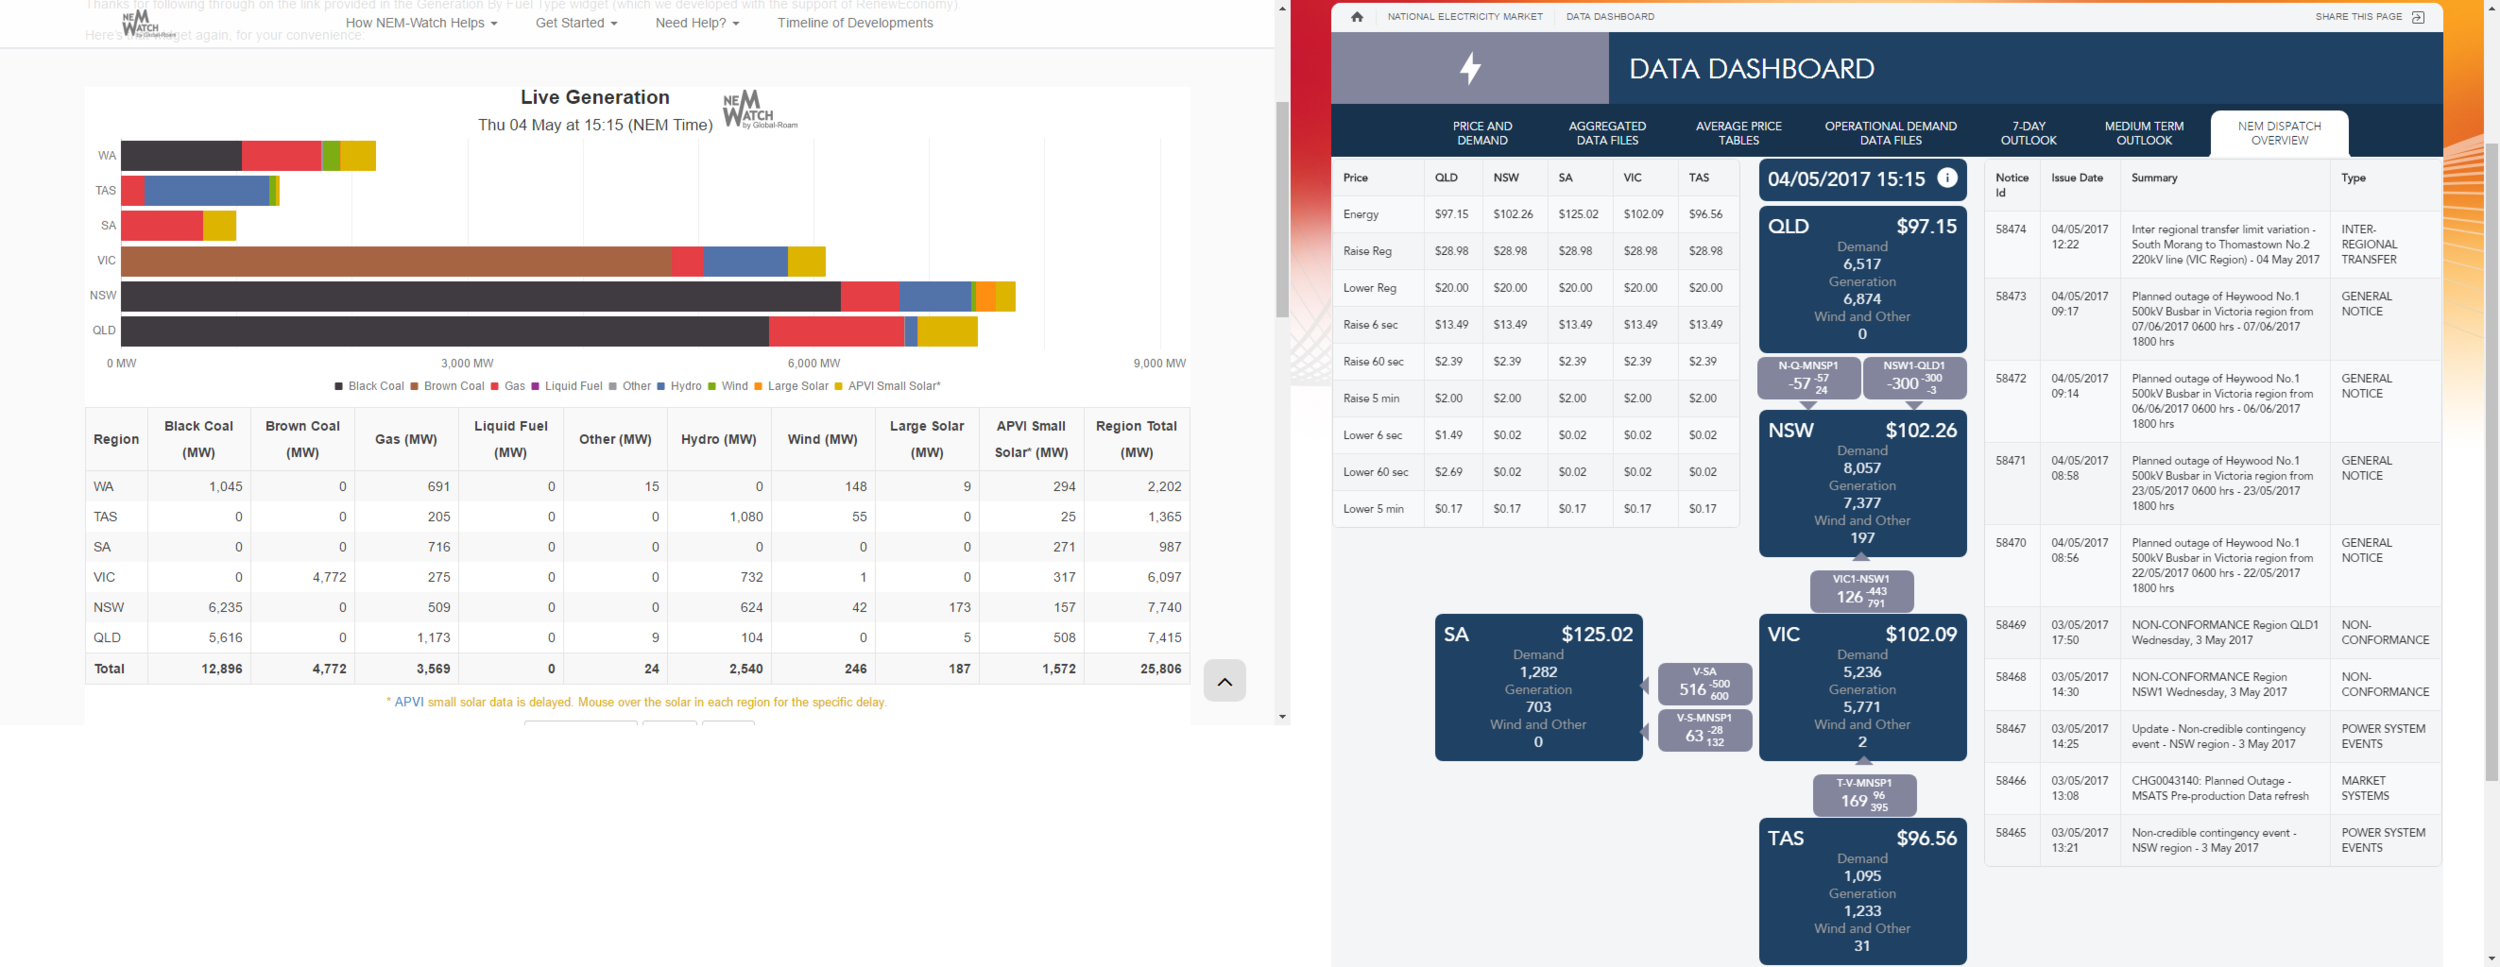This screenshot has height=967, width=2500.
Task: Click the NSW region price box
Action: click(x=1862, y=483)
